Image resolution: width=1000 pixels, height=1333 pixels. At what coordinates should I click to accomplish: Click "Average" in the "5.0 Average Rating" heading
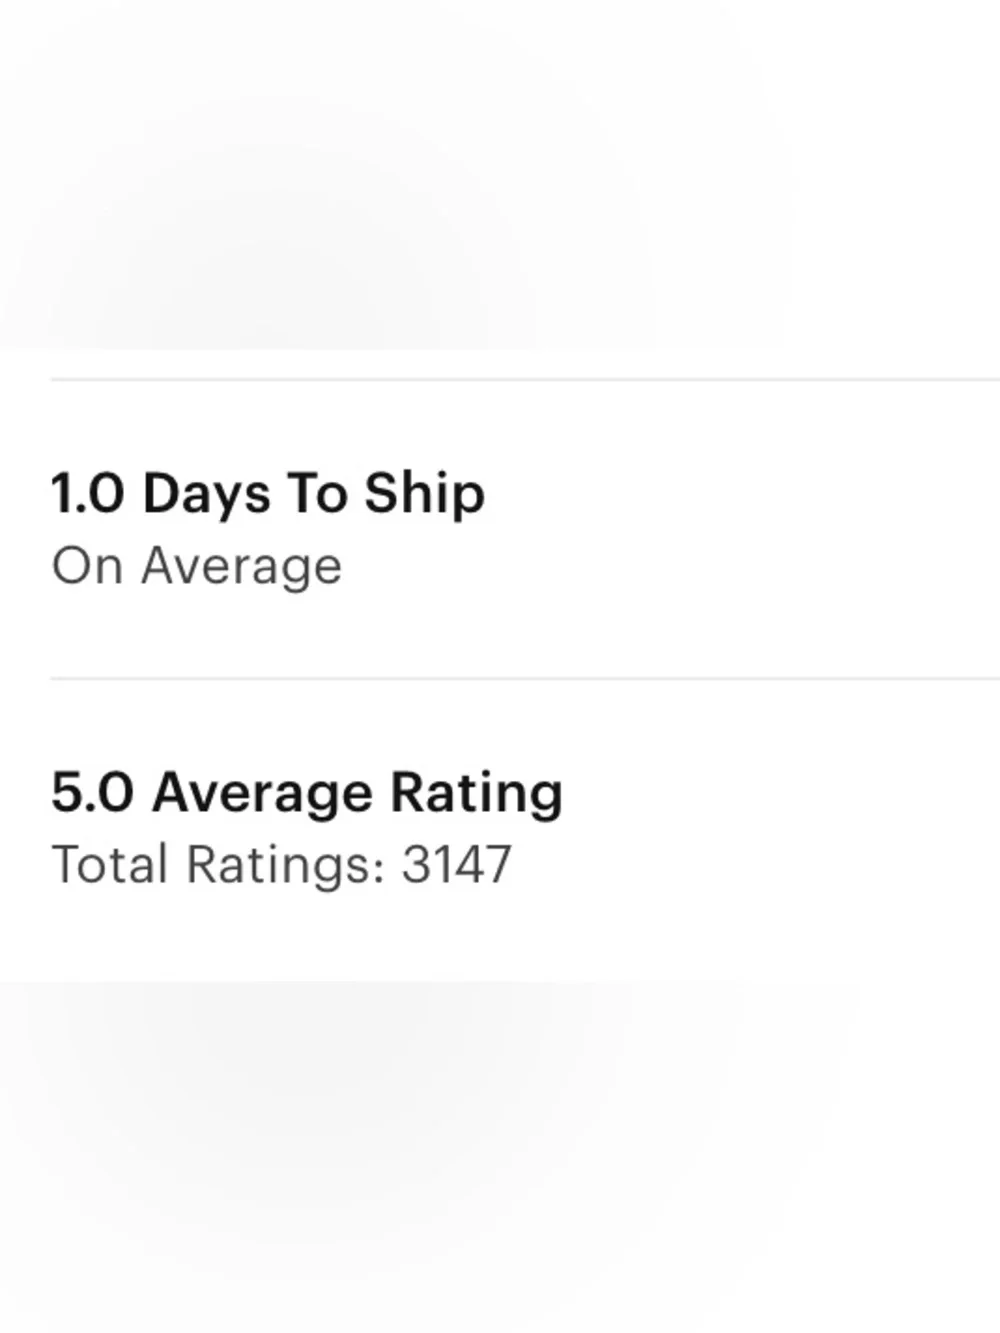pyautogui.click(x=262, y=795)
